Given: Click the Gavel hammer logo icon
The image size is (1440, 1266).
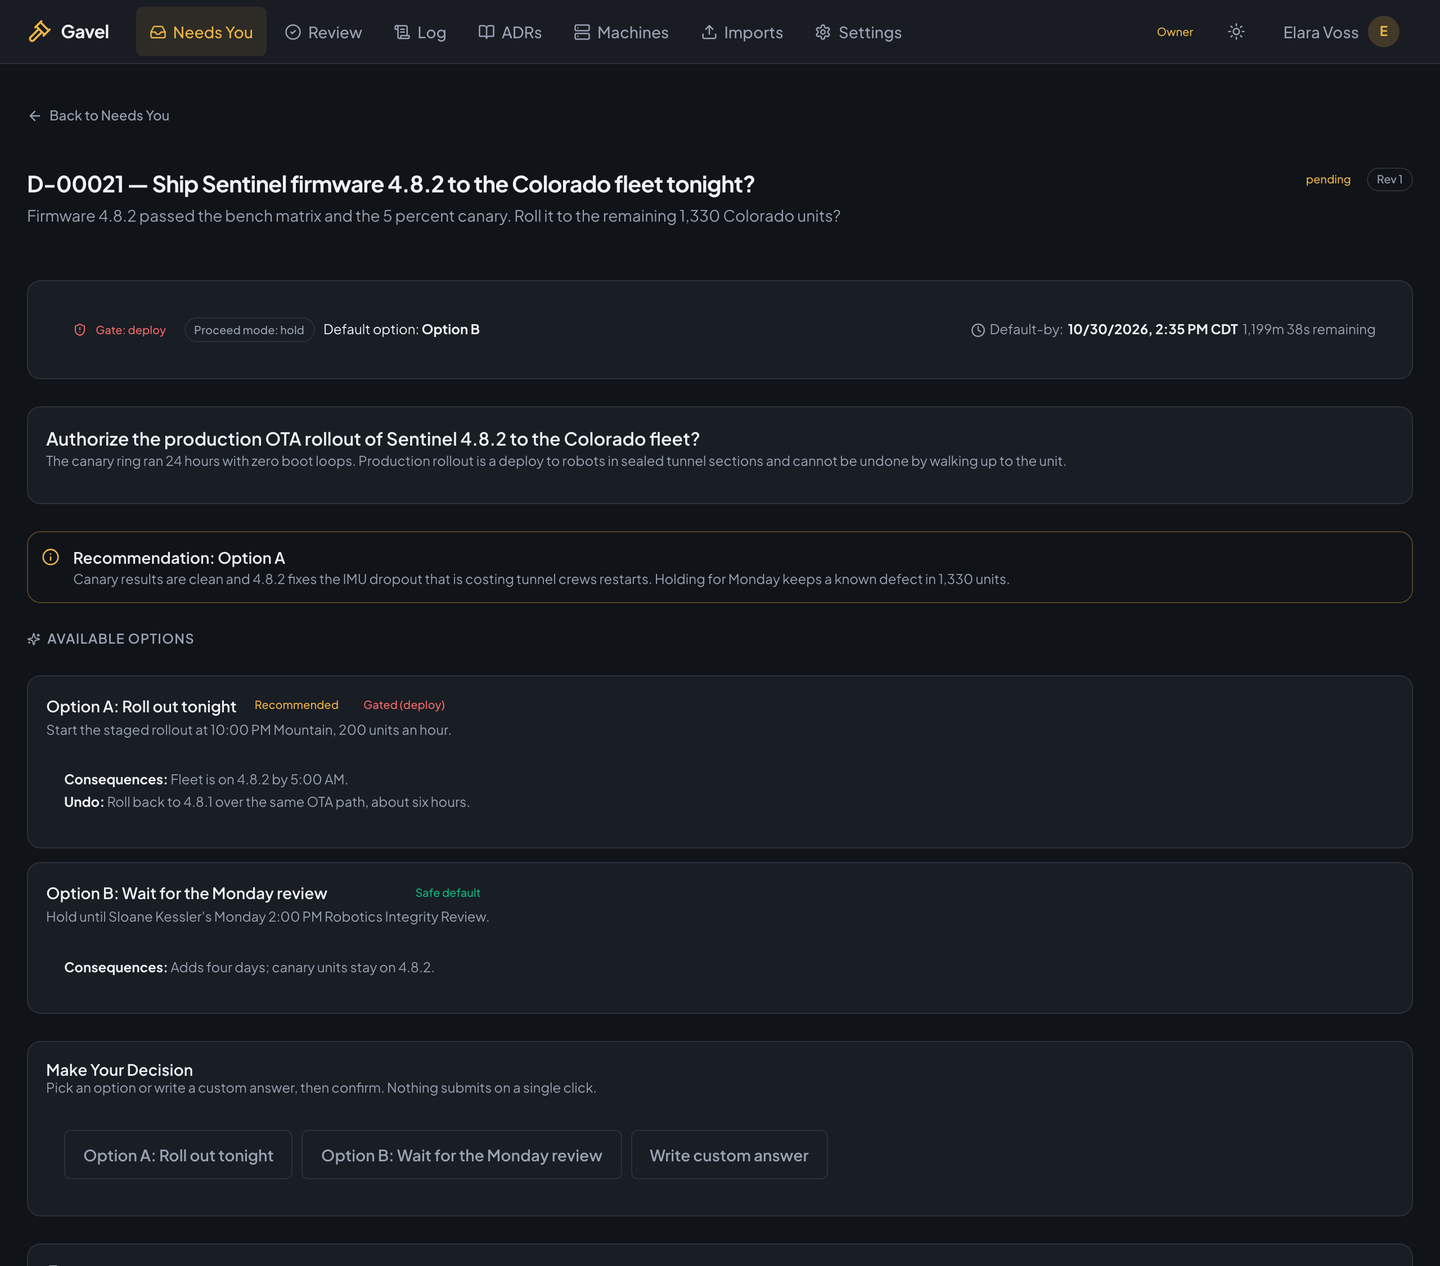Looking at the screenshot, I should [x=39, y=32].
